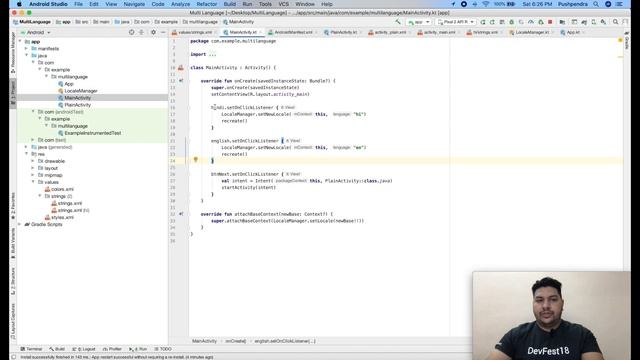Switch to PlainActivity.kt editor tab
Viewport: 640px width, 360px height.
[x=343, y=32]
